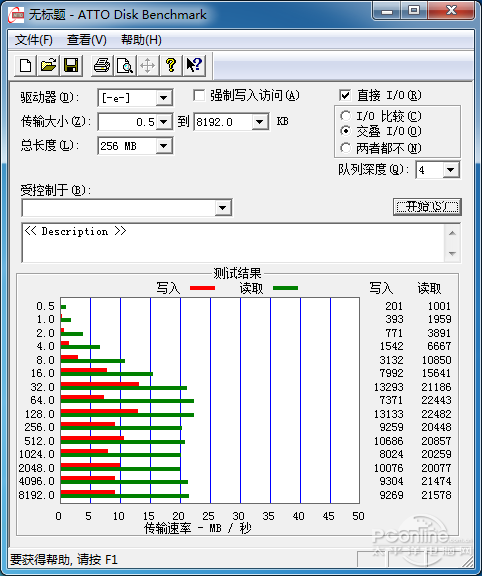
Task: Open the 队列深度 queue depth dropdown
Action: pyautogui.click(x=451, y=170)
